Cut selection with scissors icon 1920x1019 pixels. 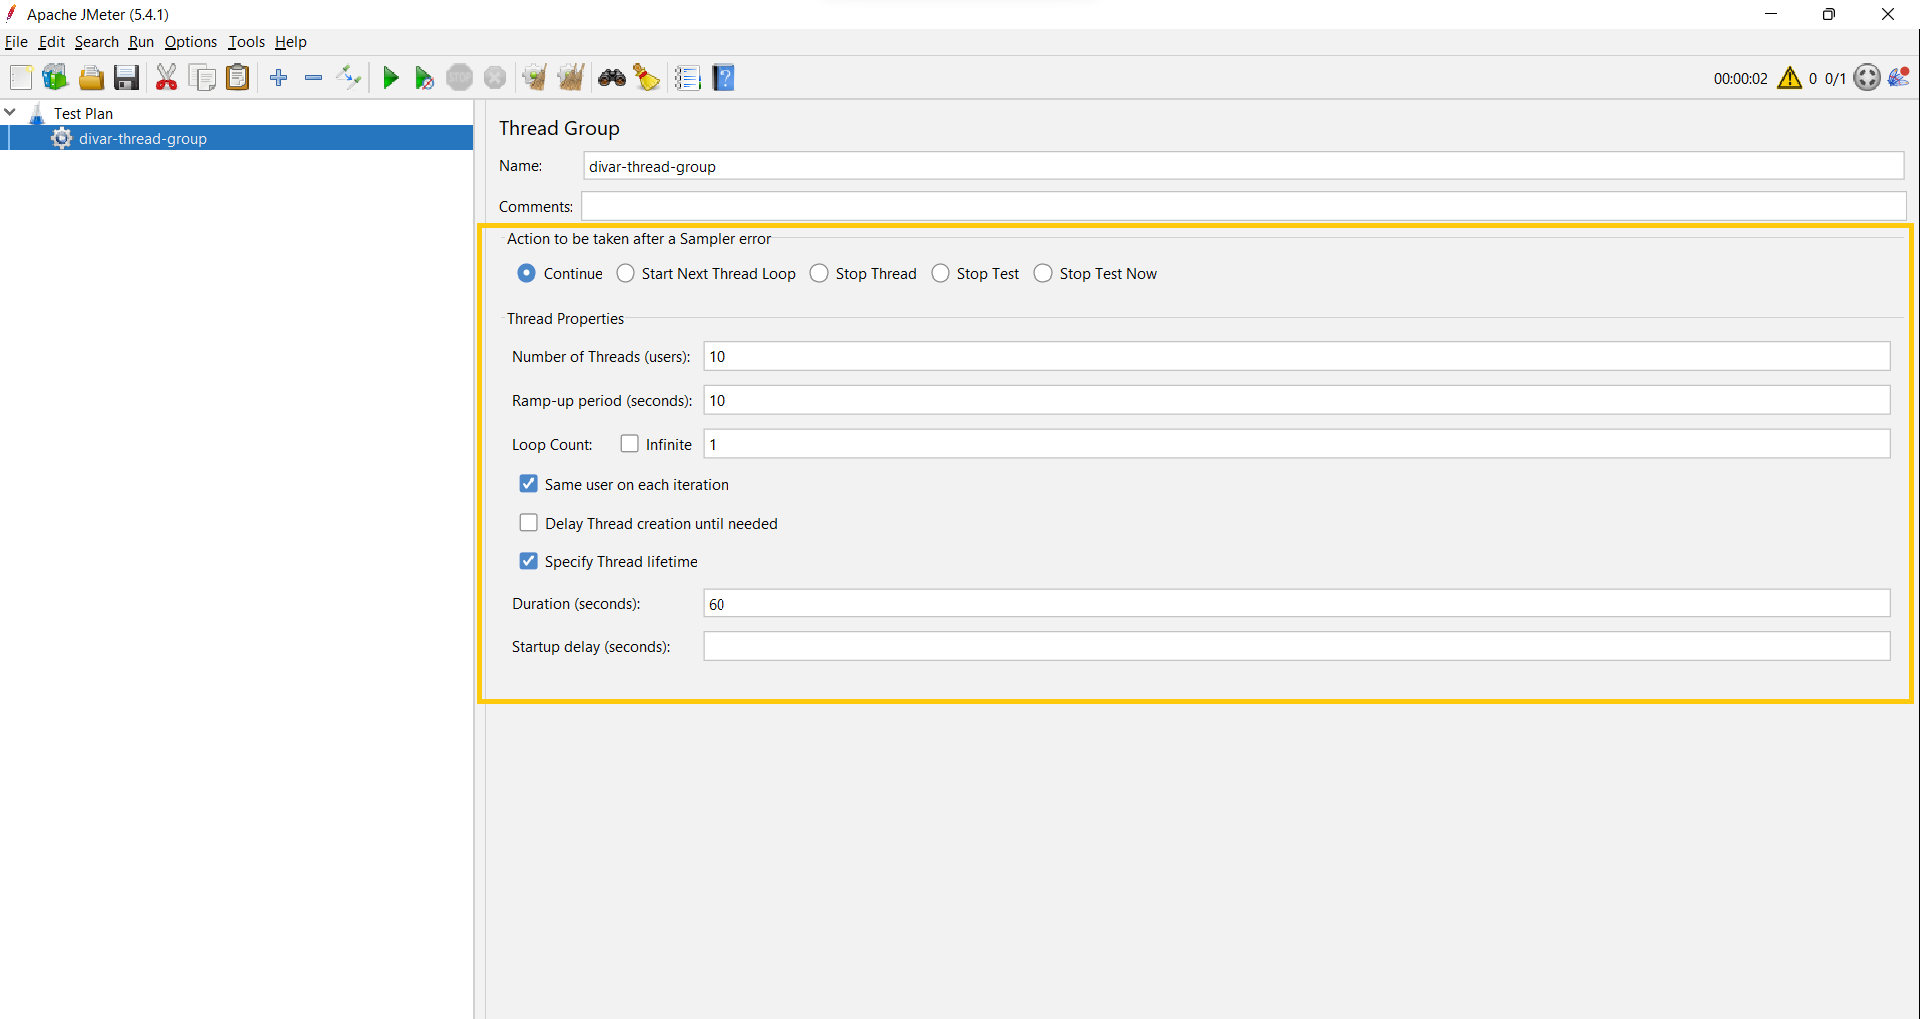[x=167, y=78]
